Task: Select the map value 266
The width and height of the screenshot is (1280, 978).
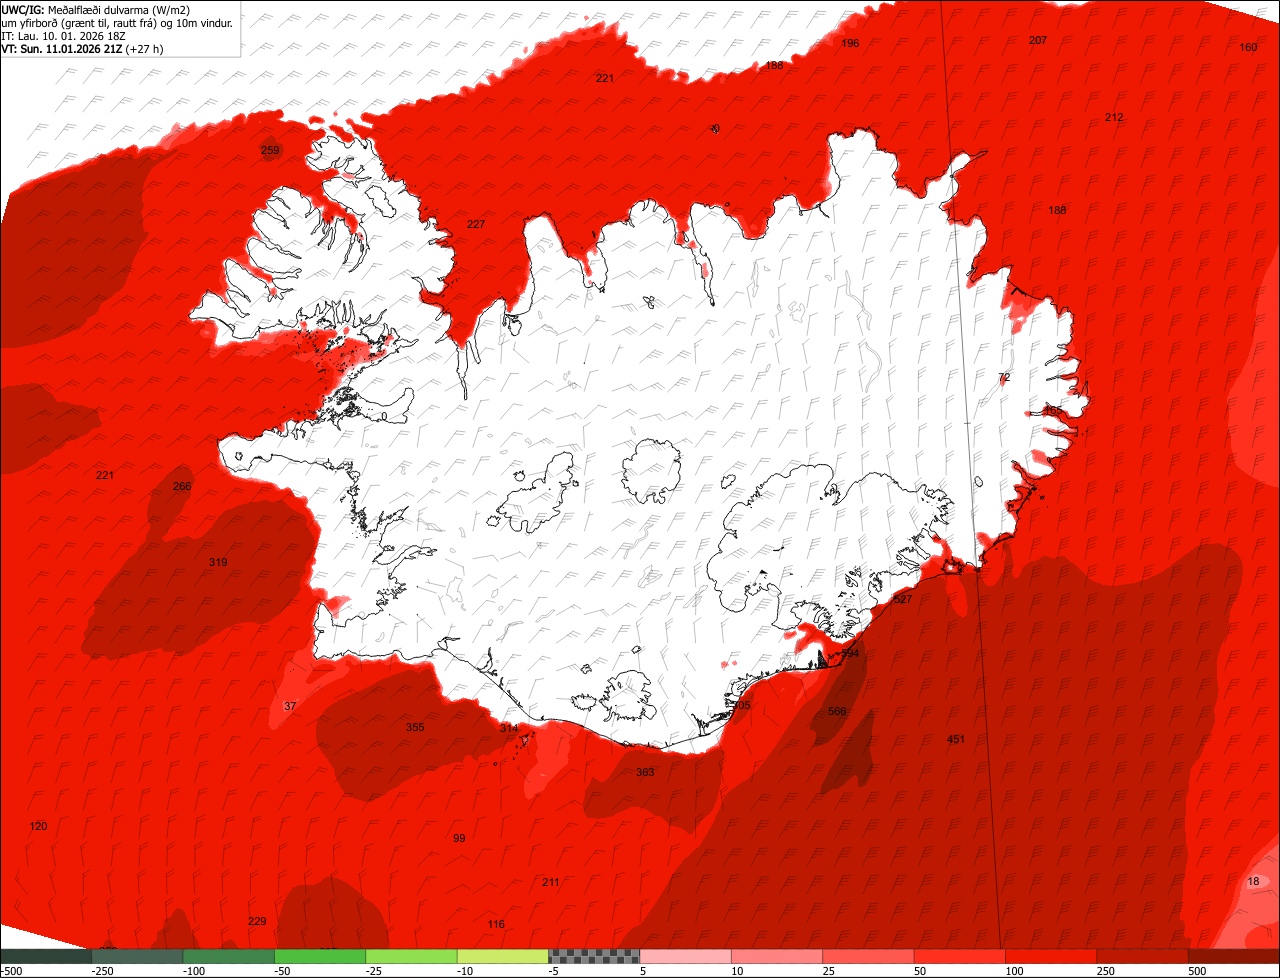Action: click(x=182, y=487)
